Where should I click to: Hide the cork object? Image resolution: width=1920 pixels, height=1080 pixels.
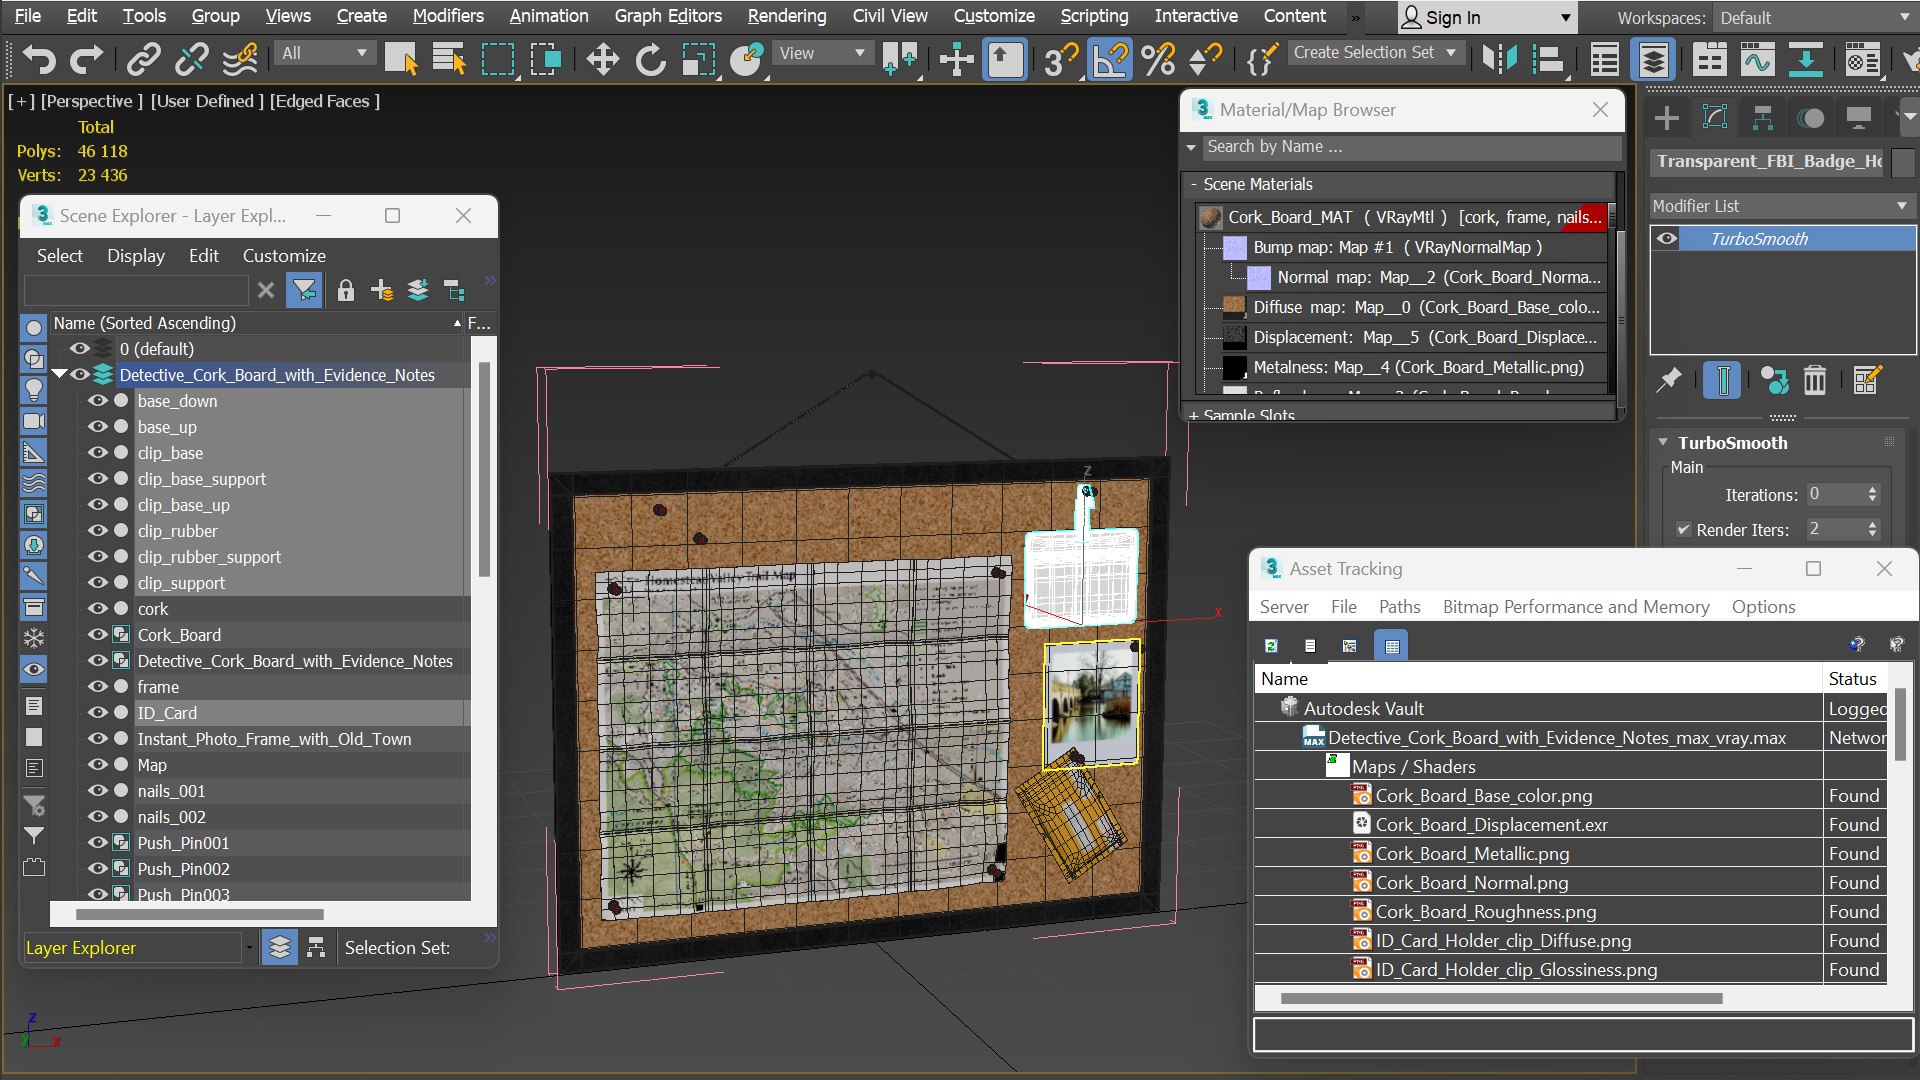click(97, 608)
